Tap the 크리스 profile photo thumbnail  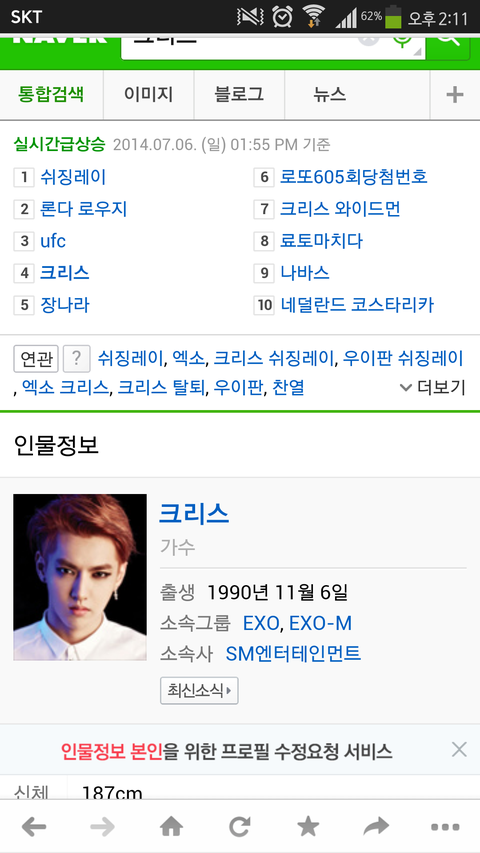coord(80,577)
